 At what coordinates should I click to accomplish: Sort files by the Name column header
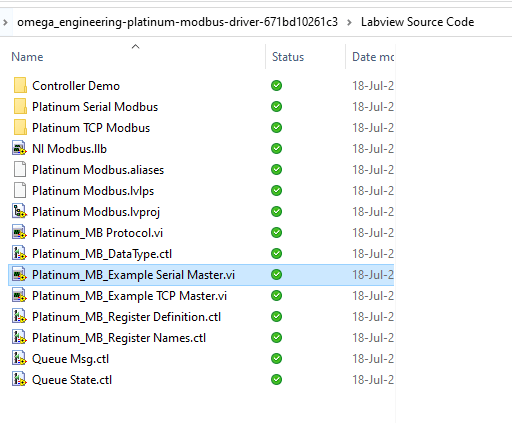pos(27,57)
